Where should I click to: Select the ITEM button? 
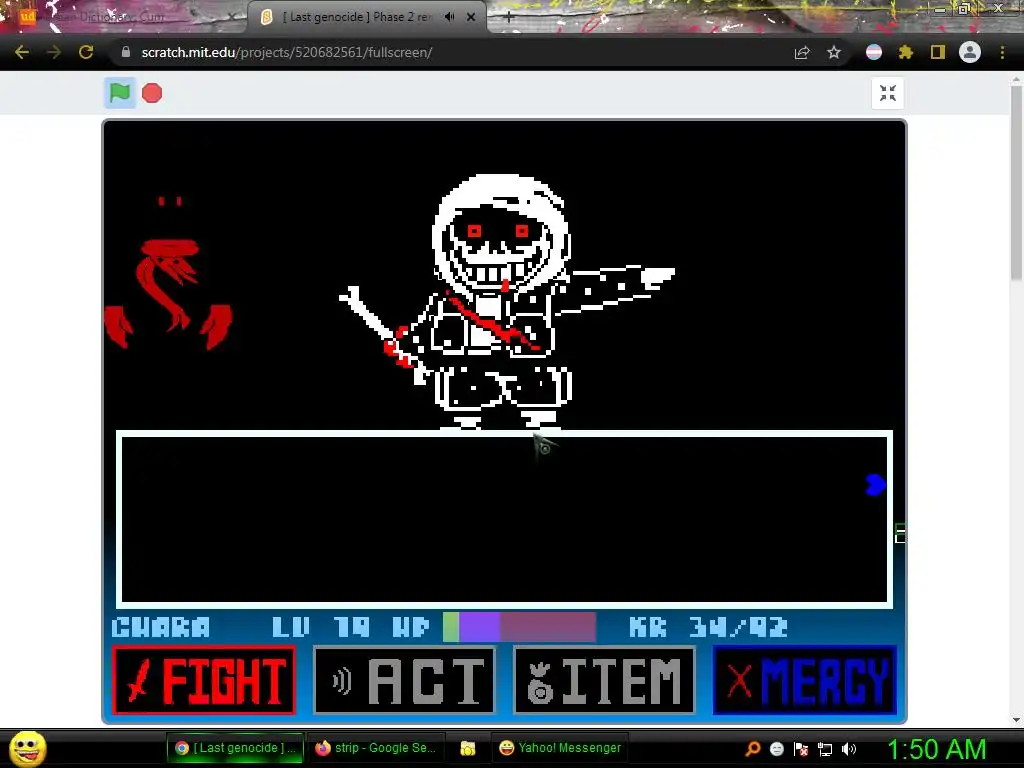[x=605, y=680]
